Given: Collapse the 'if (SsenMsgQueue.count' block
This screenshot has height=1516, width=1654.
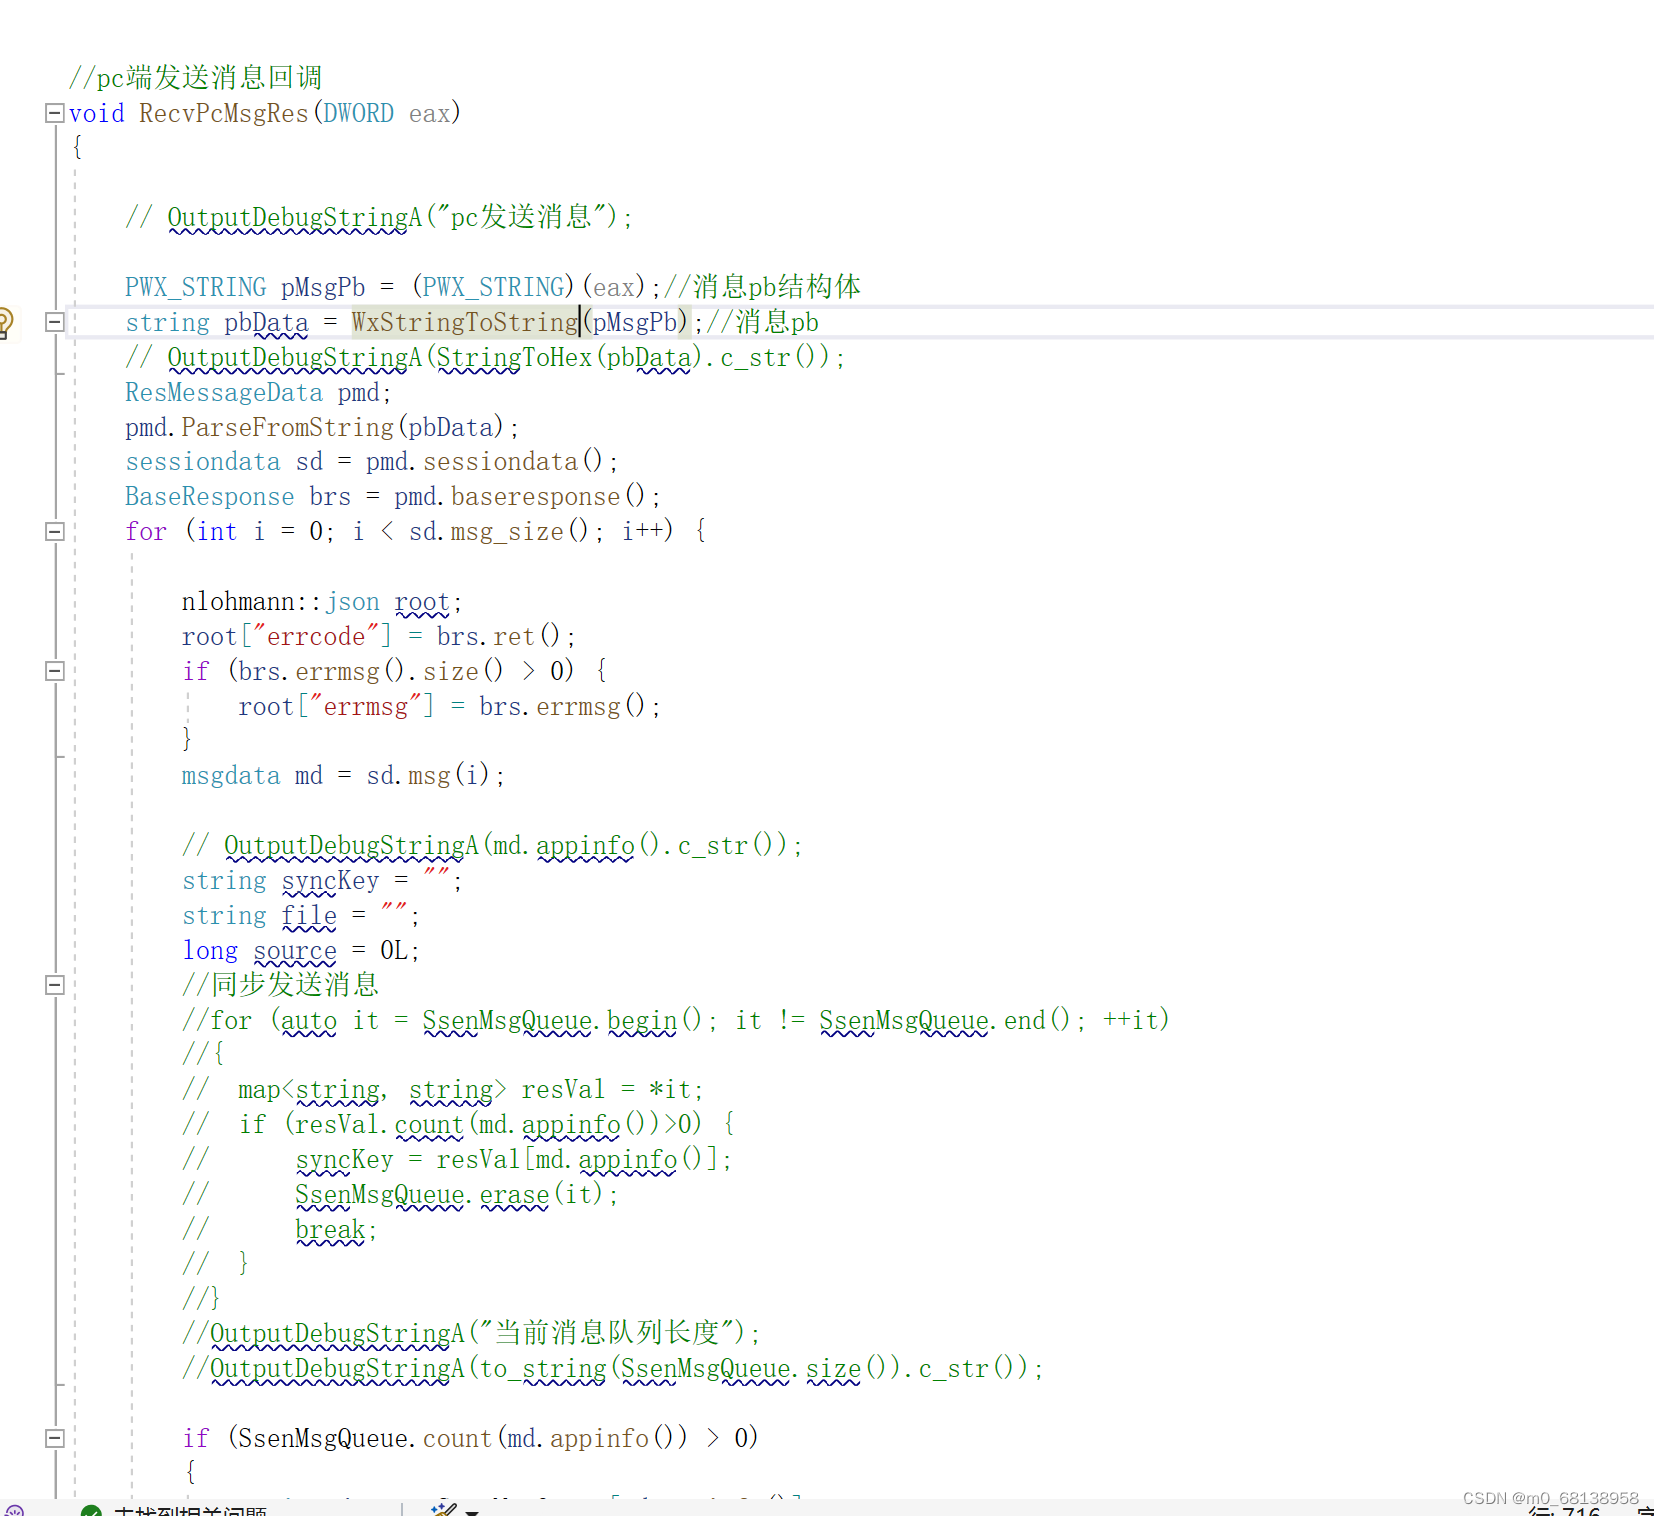Looking at the screenshot, I should 55,1438.
